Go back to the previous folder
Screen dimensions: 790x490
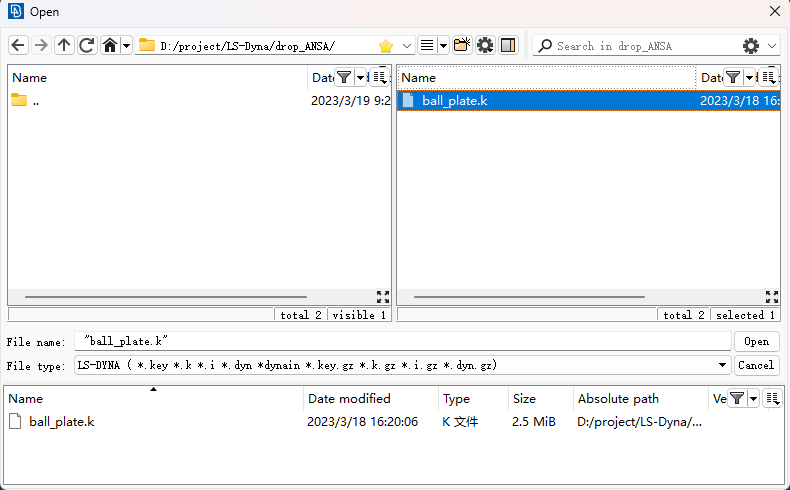[x=18, y=45]
